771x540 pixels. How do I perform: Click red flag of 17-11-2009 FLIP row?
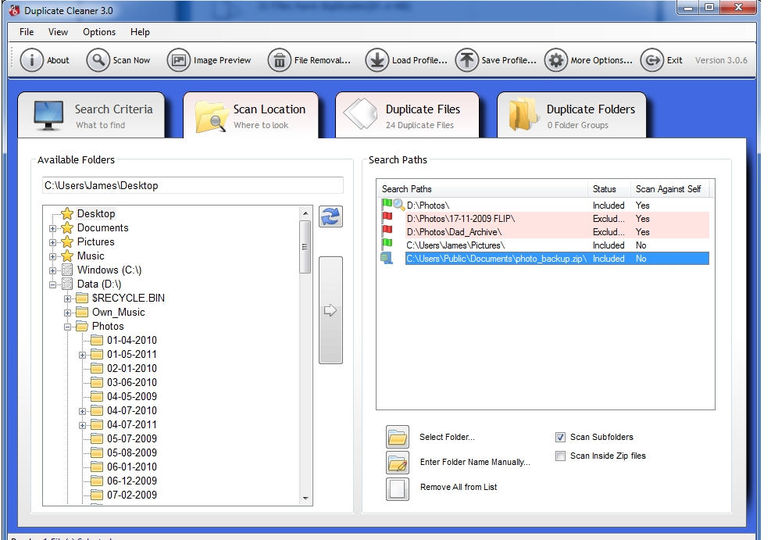(387, 217)
